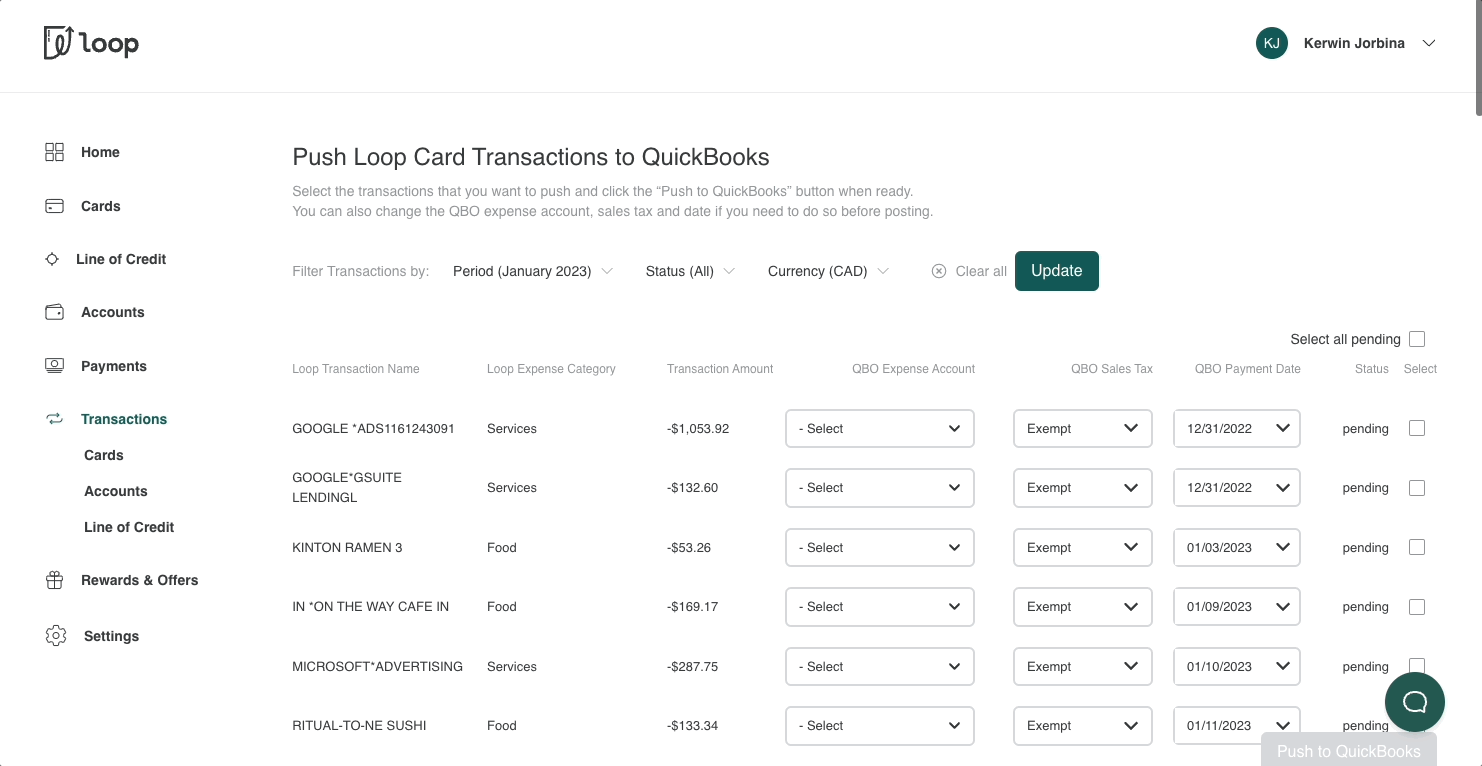Click the page vertical scrollbar
This screenshot has width=1482, height=766.
pos(1478,57)
